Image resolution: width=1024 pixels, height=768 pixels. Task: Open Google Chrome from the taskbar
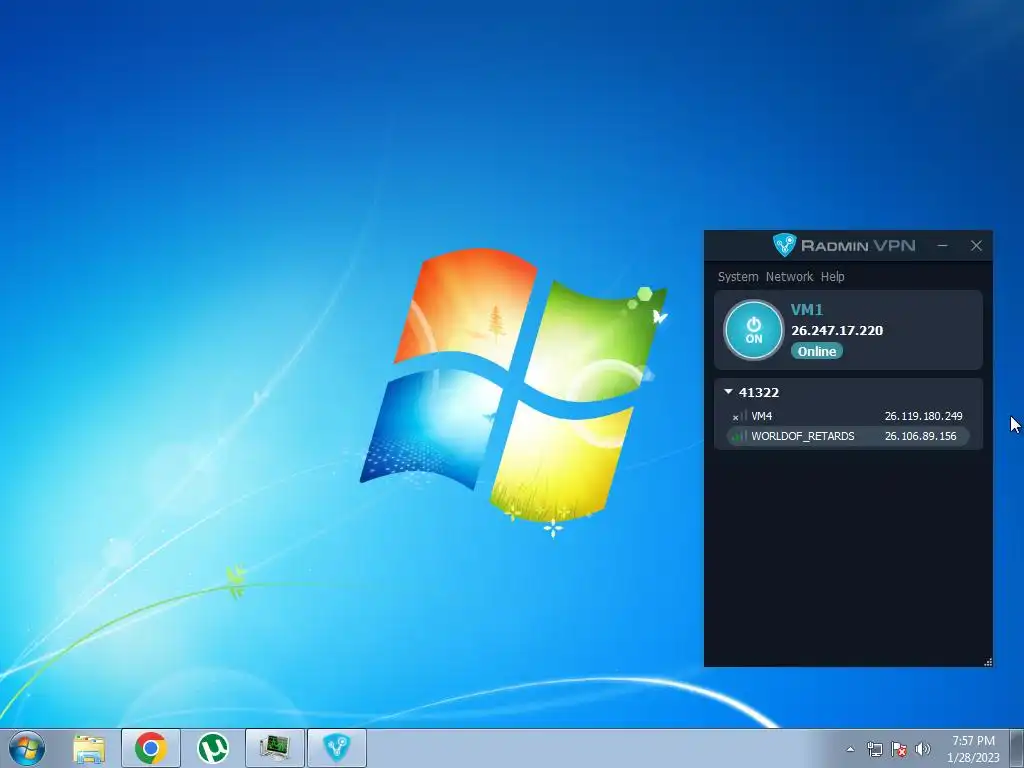(151, 748)
